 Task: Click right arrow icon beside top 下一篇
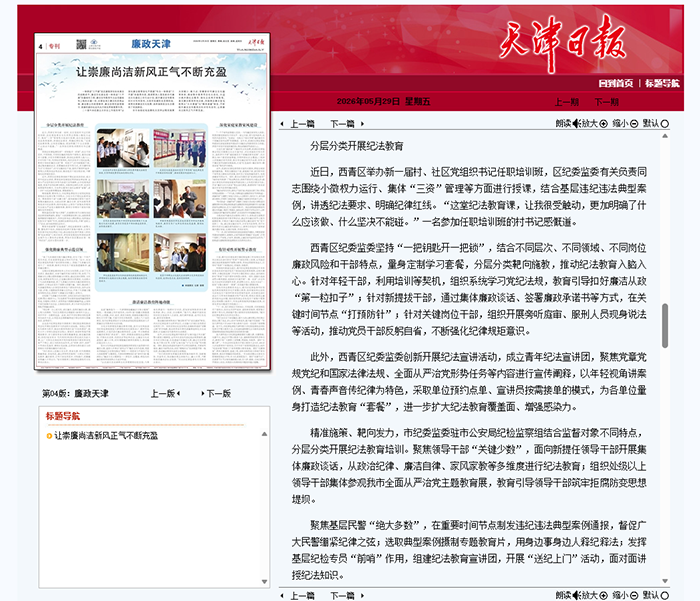tap(362, 124)
